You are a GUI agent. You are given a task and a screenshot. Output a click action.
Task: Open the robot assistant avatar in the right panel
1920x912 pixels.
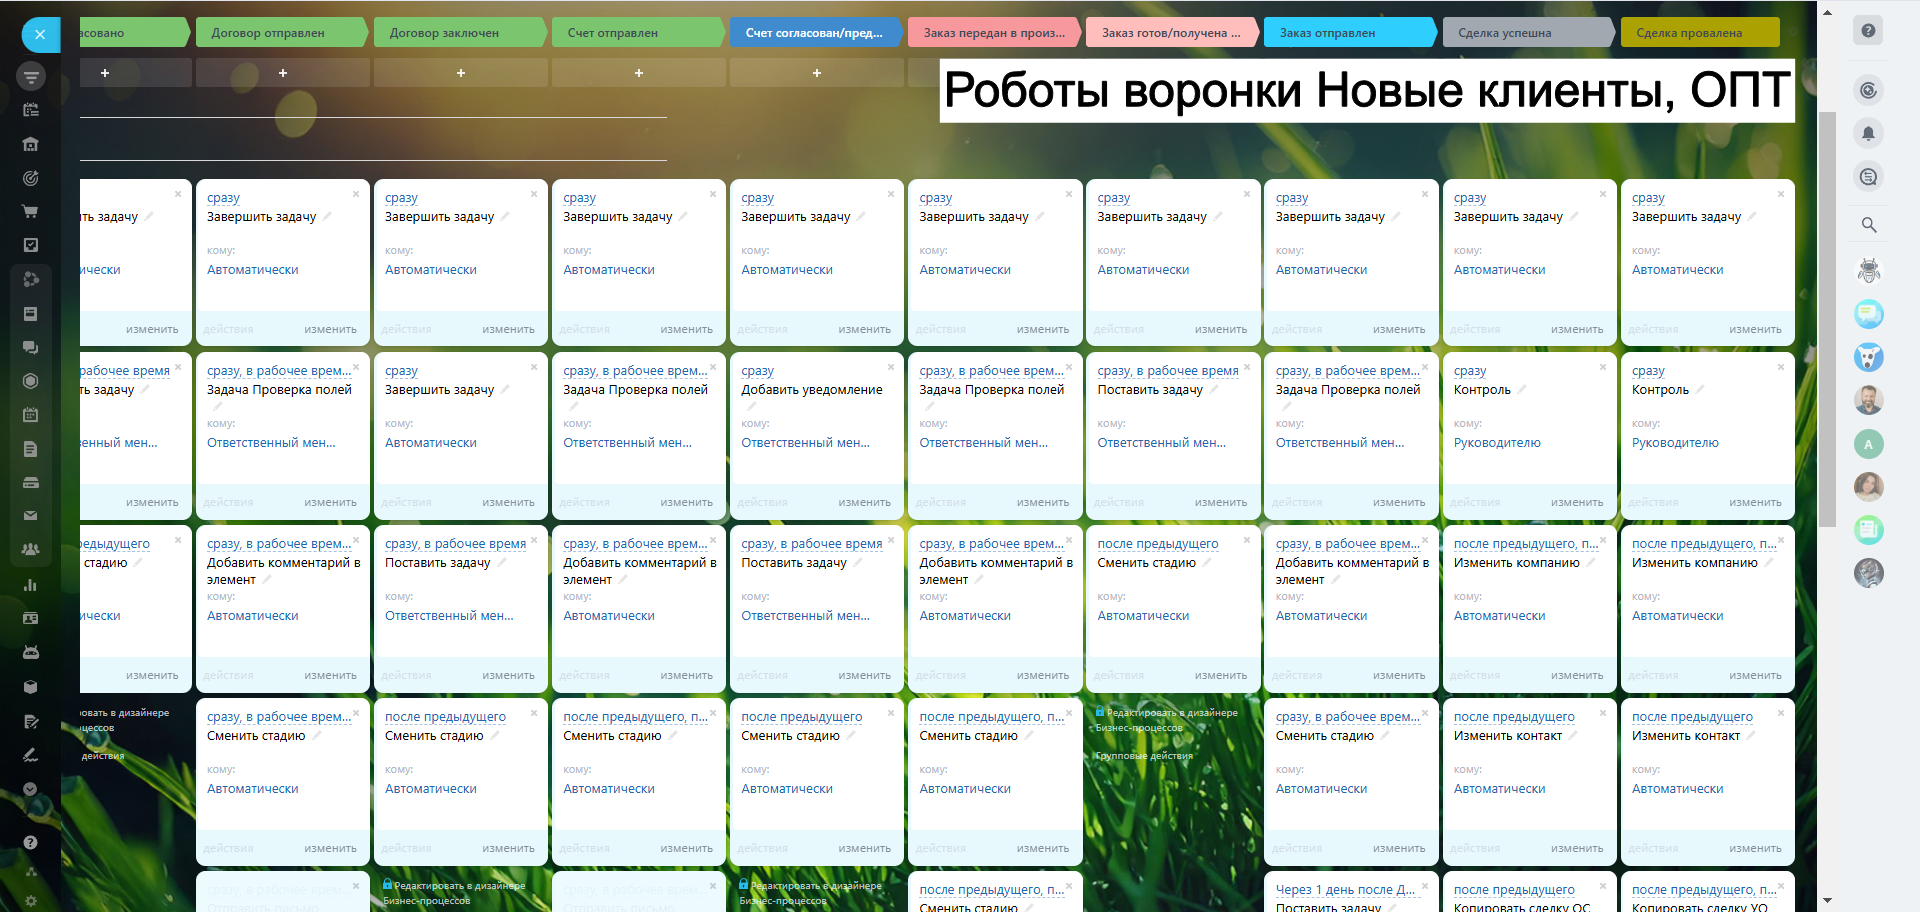[1868, 270]
